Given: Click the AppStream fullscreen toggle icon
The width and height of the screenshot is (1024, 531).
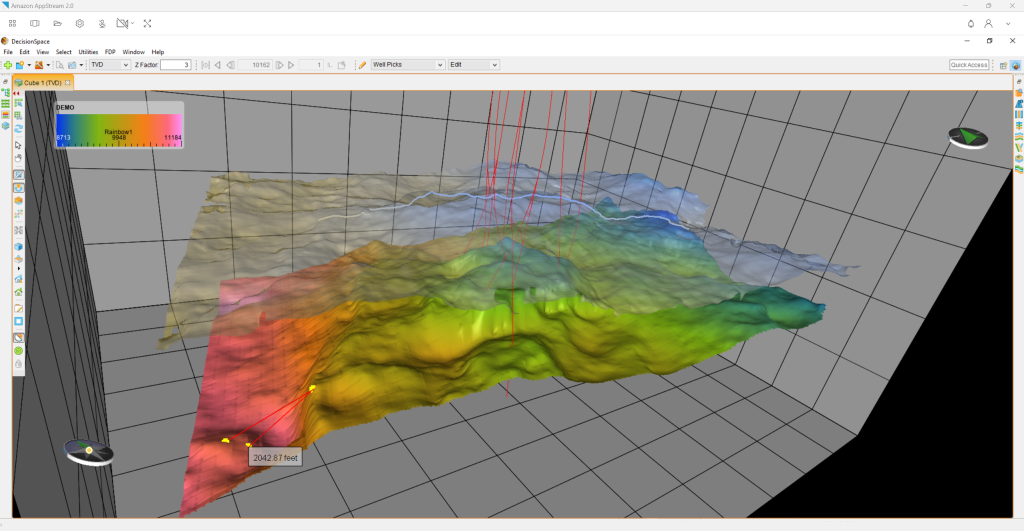Looking at the screenshot, I should (x=148, y=22).
